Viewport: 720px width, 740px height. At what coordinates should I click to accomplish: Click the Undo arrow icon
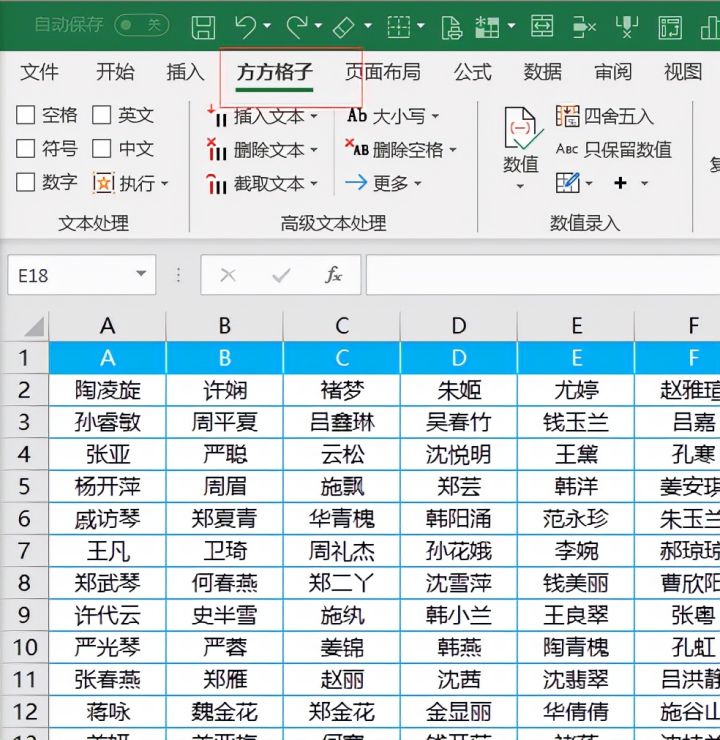(x=246, y=26)
